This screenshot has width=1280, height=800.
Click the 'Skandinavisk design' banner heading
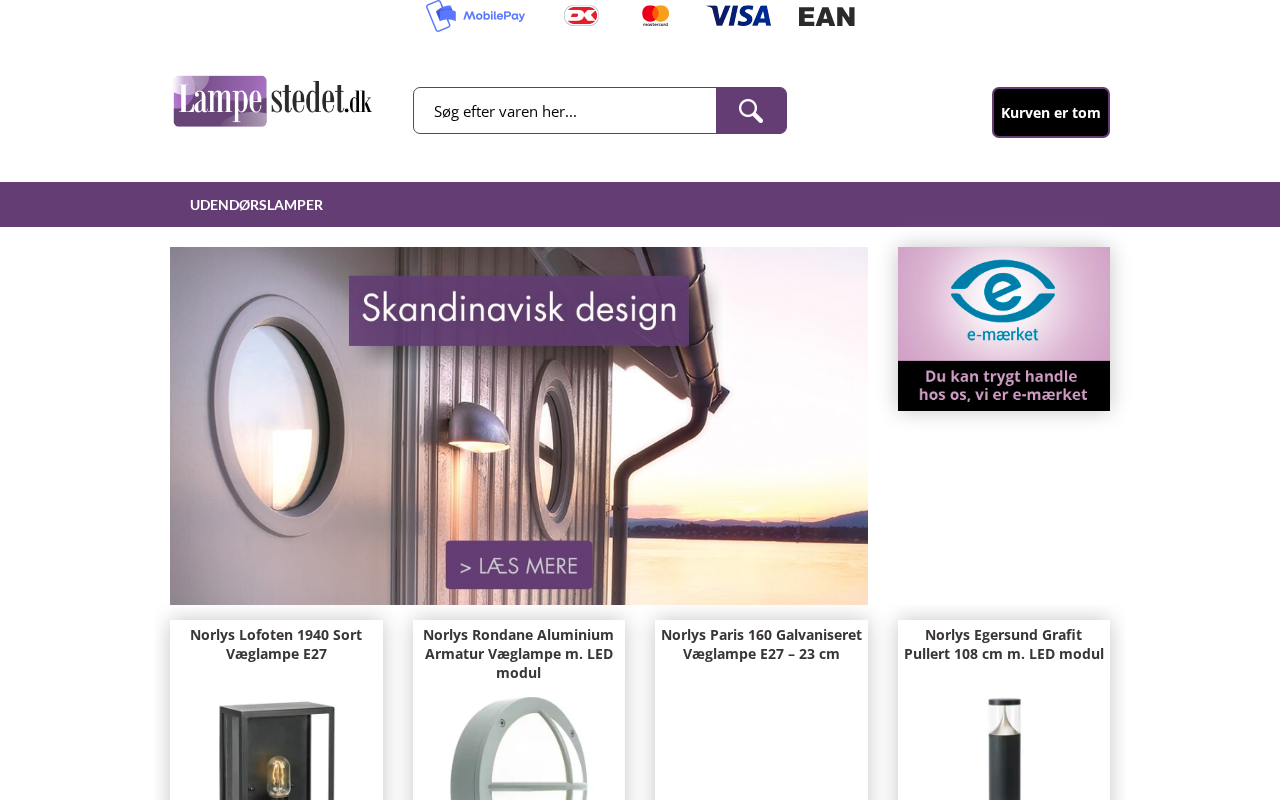[519, 311]
